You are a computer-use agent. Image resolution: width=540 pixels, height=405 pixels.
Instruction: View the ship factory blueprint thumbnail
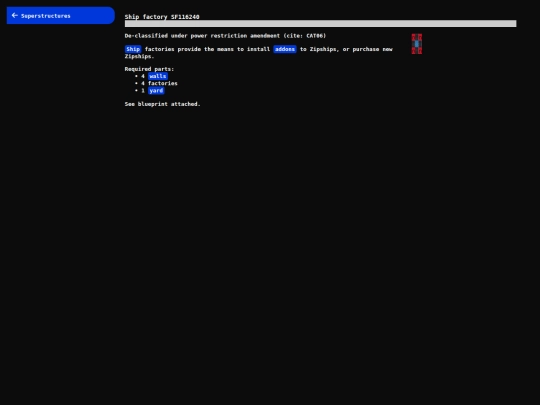pyautogui.click(x=417, y=44)
